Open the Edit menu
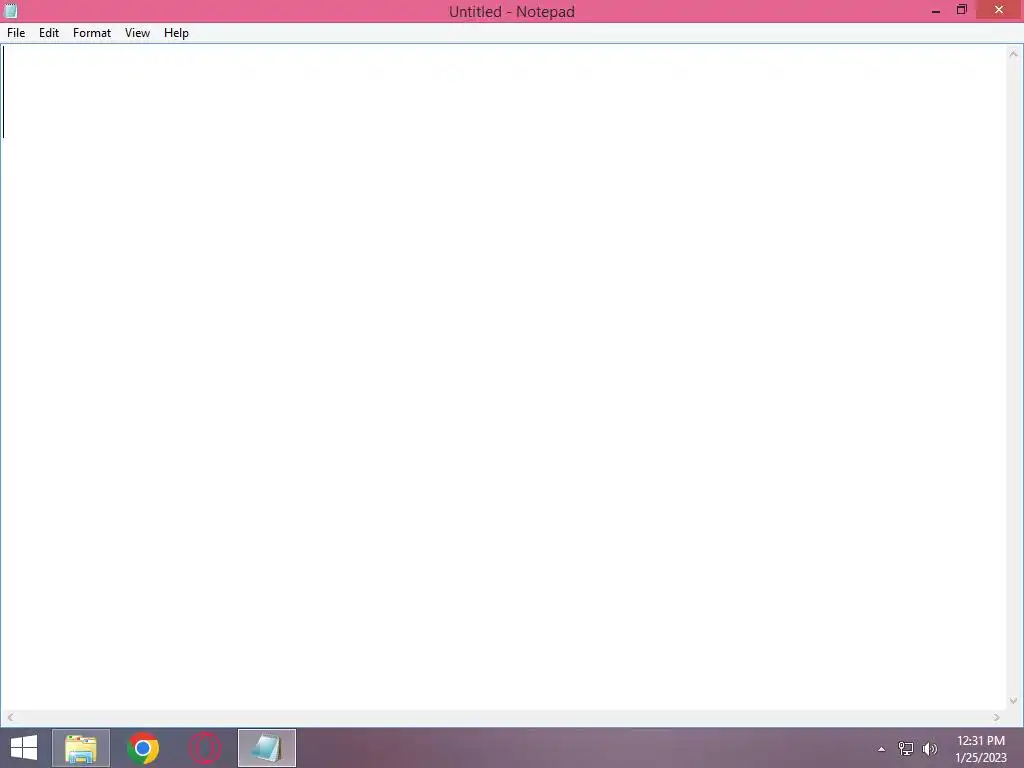Image resolution: width=1024 pixels, height=768 pixels. point(48,33)
